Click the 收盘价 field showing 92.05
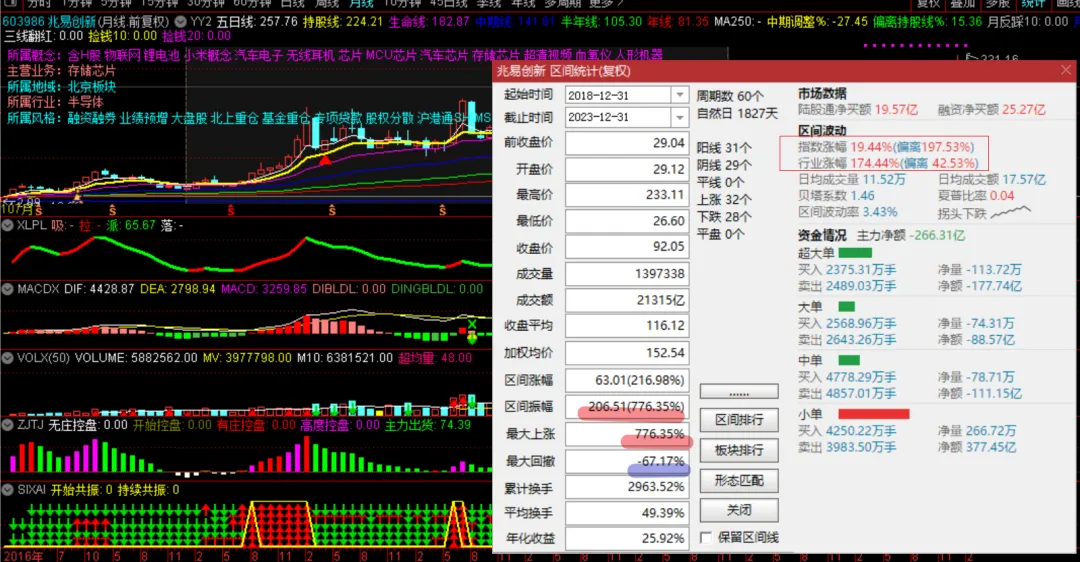The height and width of the screenshot is (562, 1080). [x=627, y=247]
